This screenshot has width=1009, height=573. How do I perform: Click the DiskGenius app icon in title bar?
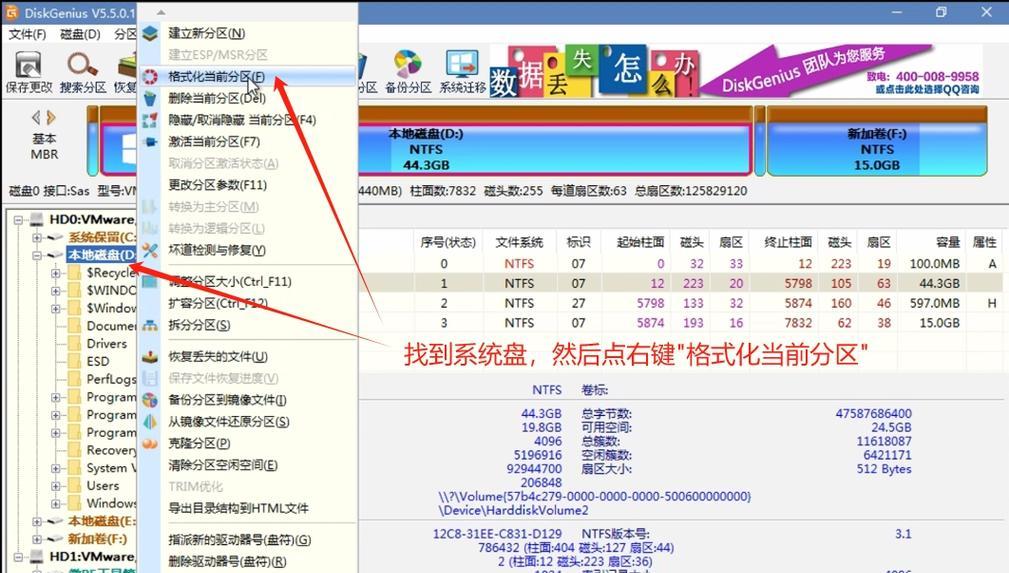pyautogui.click(x=12, y=12)
